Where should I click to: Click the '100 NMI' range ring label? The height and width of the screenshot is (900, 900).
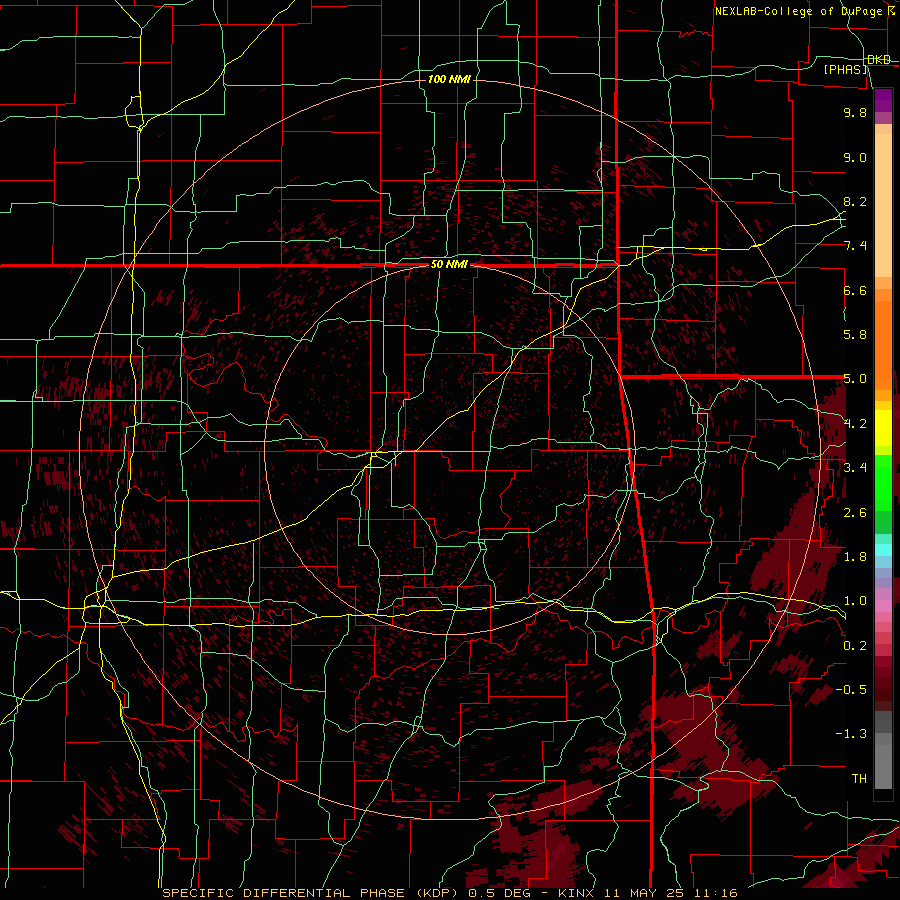click(449, 79)
